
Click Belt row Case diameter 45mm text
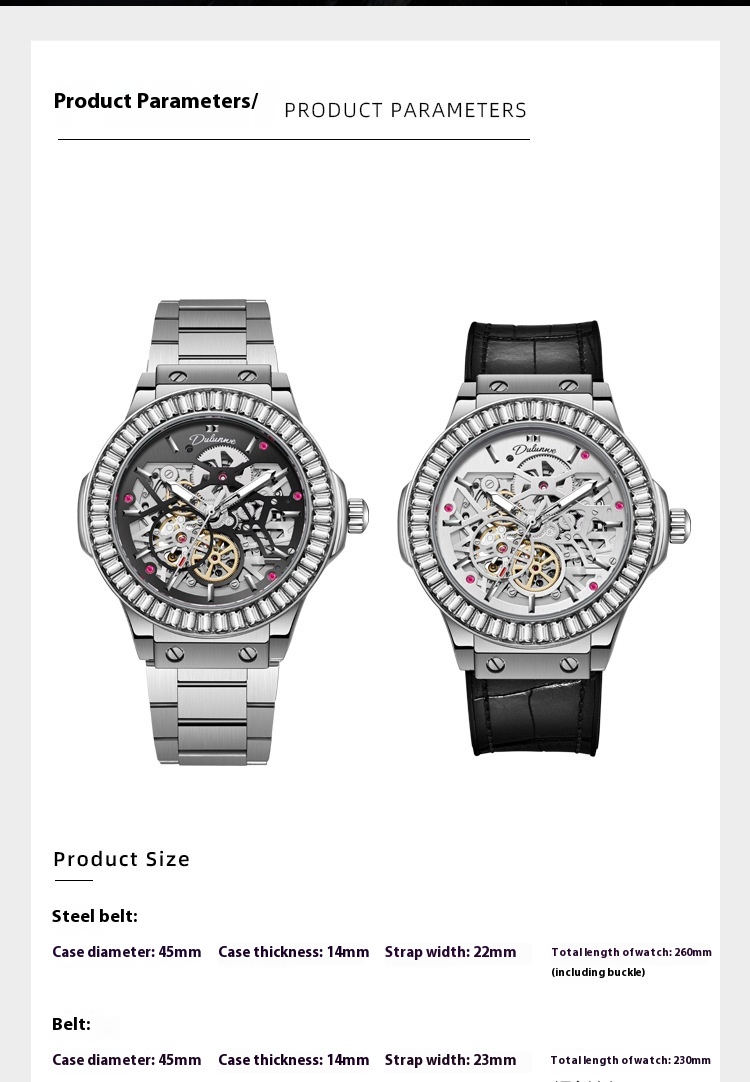point(127,1060)
